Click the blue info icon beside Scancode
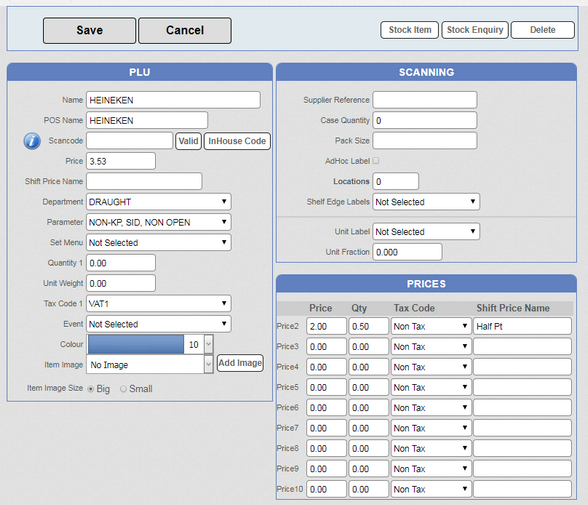 coord(32,141)
